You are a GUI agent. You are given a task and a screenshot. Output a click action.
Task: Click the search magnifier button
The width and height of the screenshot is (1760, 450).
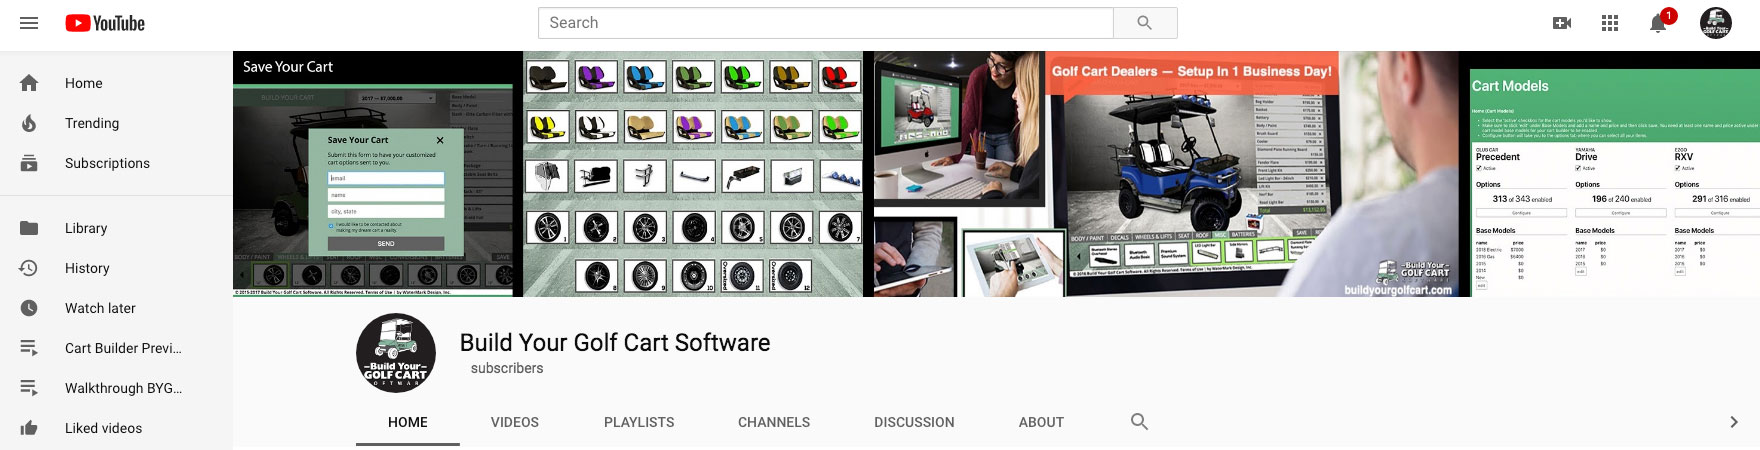pyautogui.click(x=1145, y=23)
